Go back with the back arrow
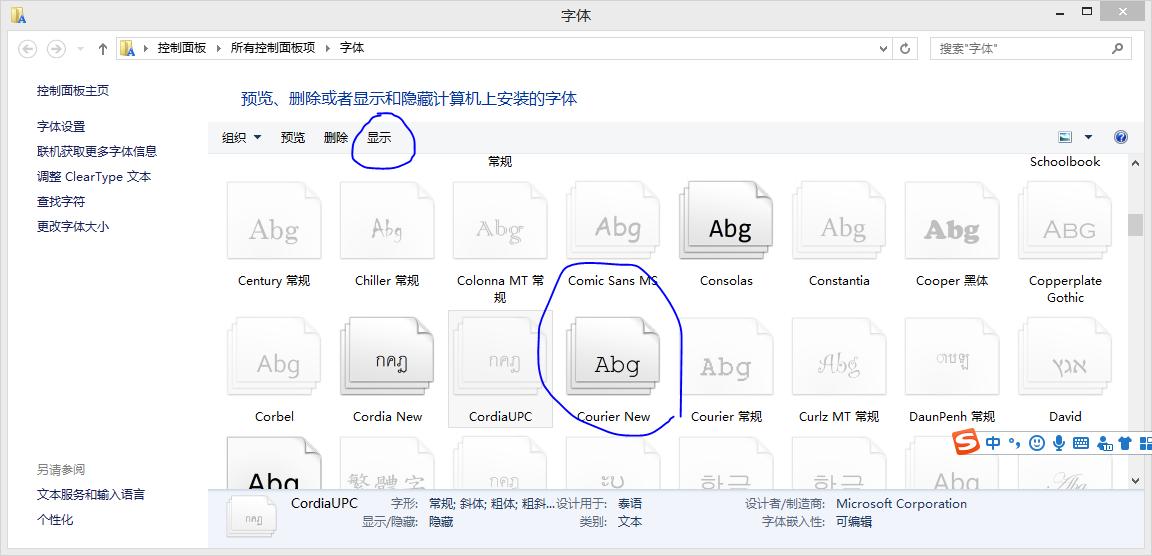1152x556 pixels. click(28, 48)
